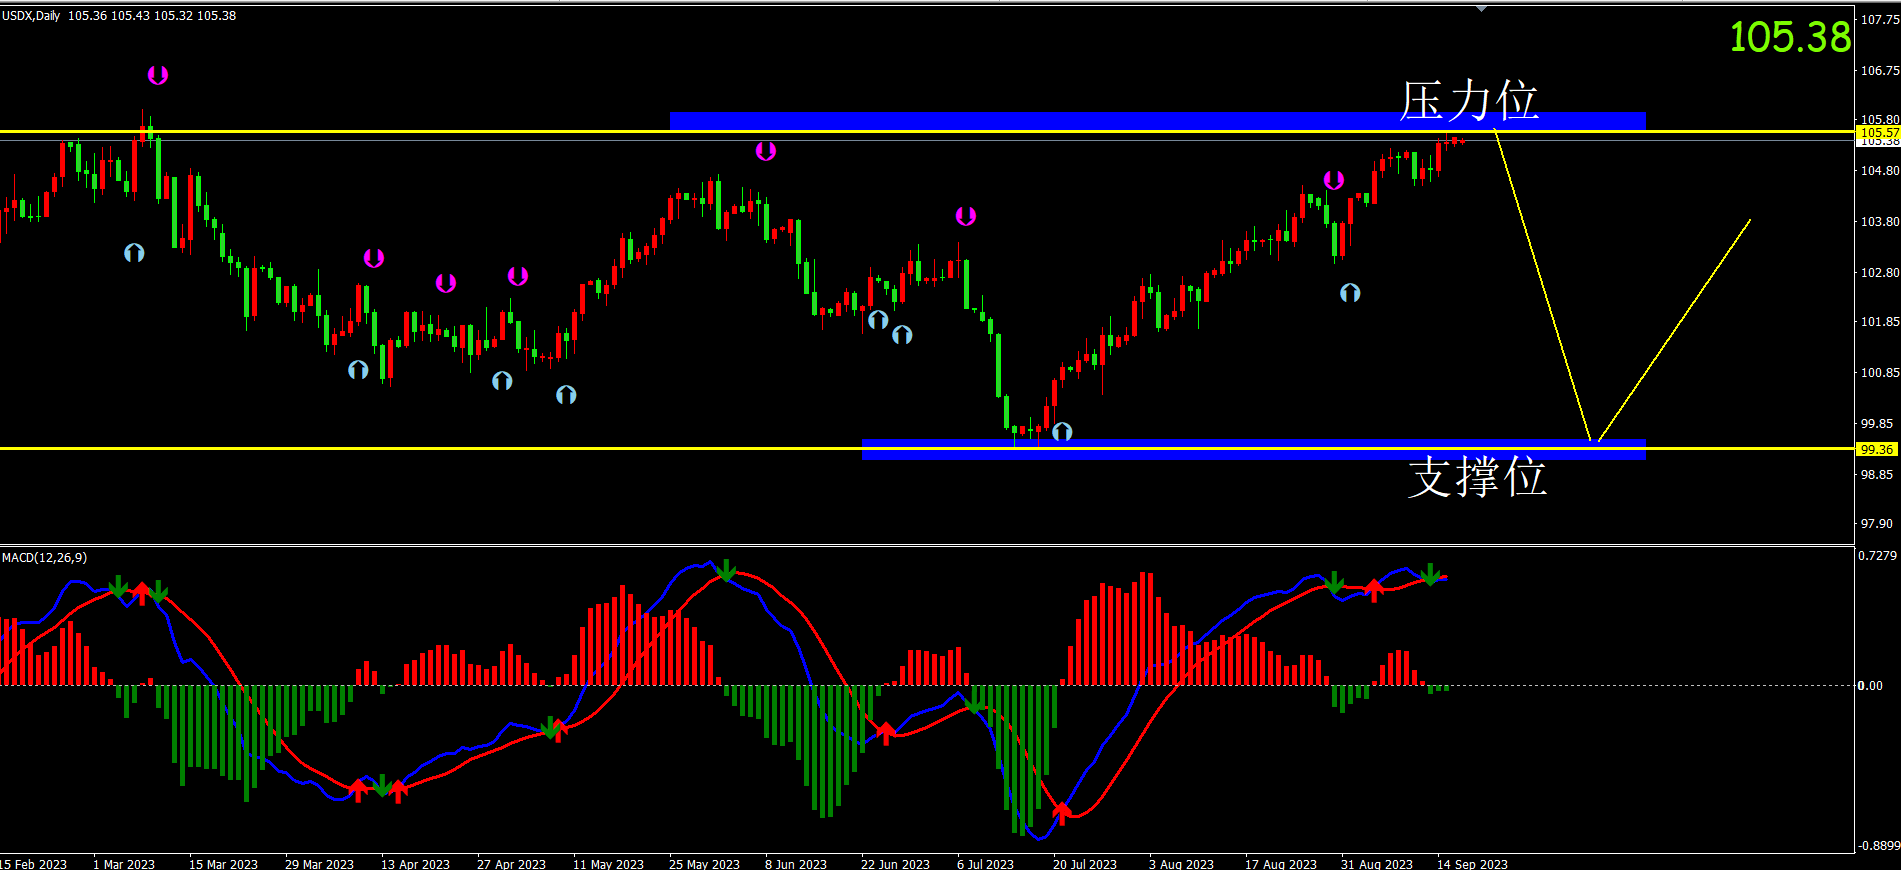The width and height of the screenshot is (1901, 870).
Task: Select the chart shift triangle on the top edge
Action: point(1482,8)
